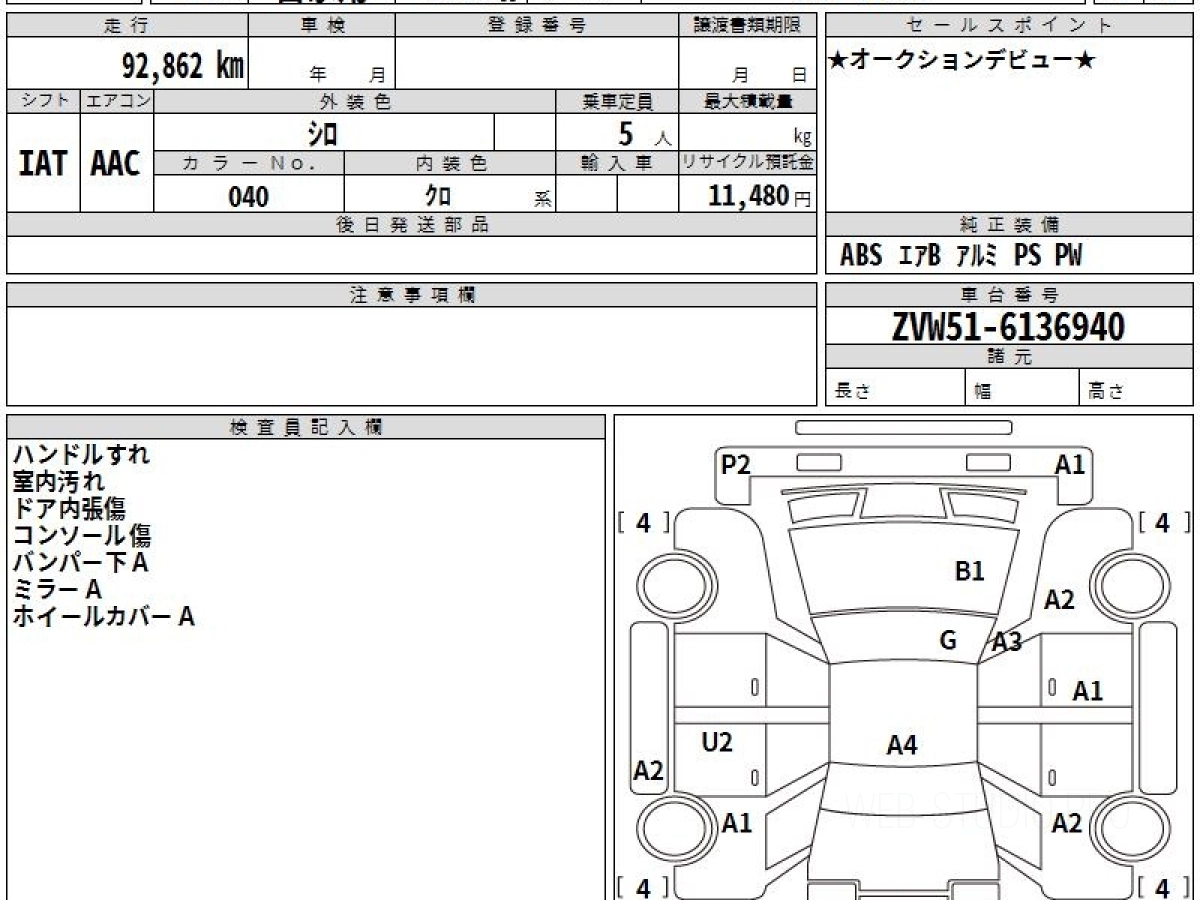Click the 注意事項欄 section header
Viewport: 1200px width, 900px height.
411,295
